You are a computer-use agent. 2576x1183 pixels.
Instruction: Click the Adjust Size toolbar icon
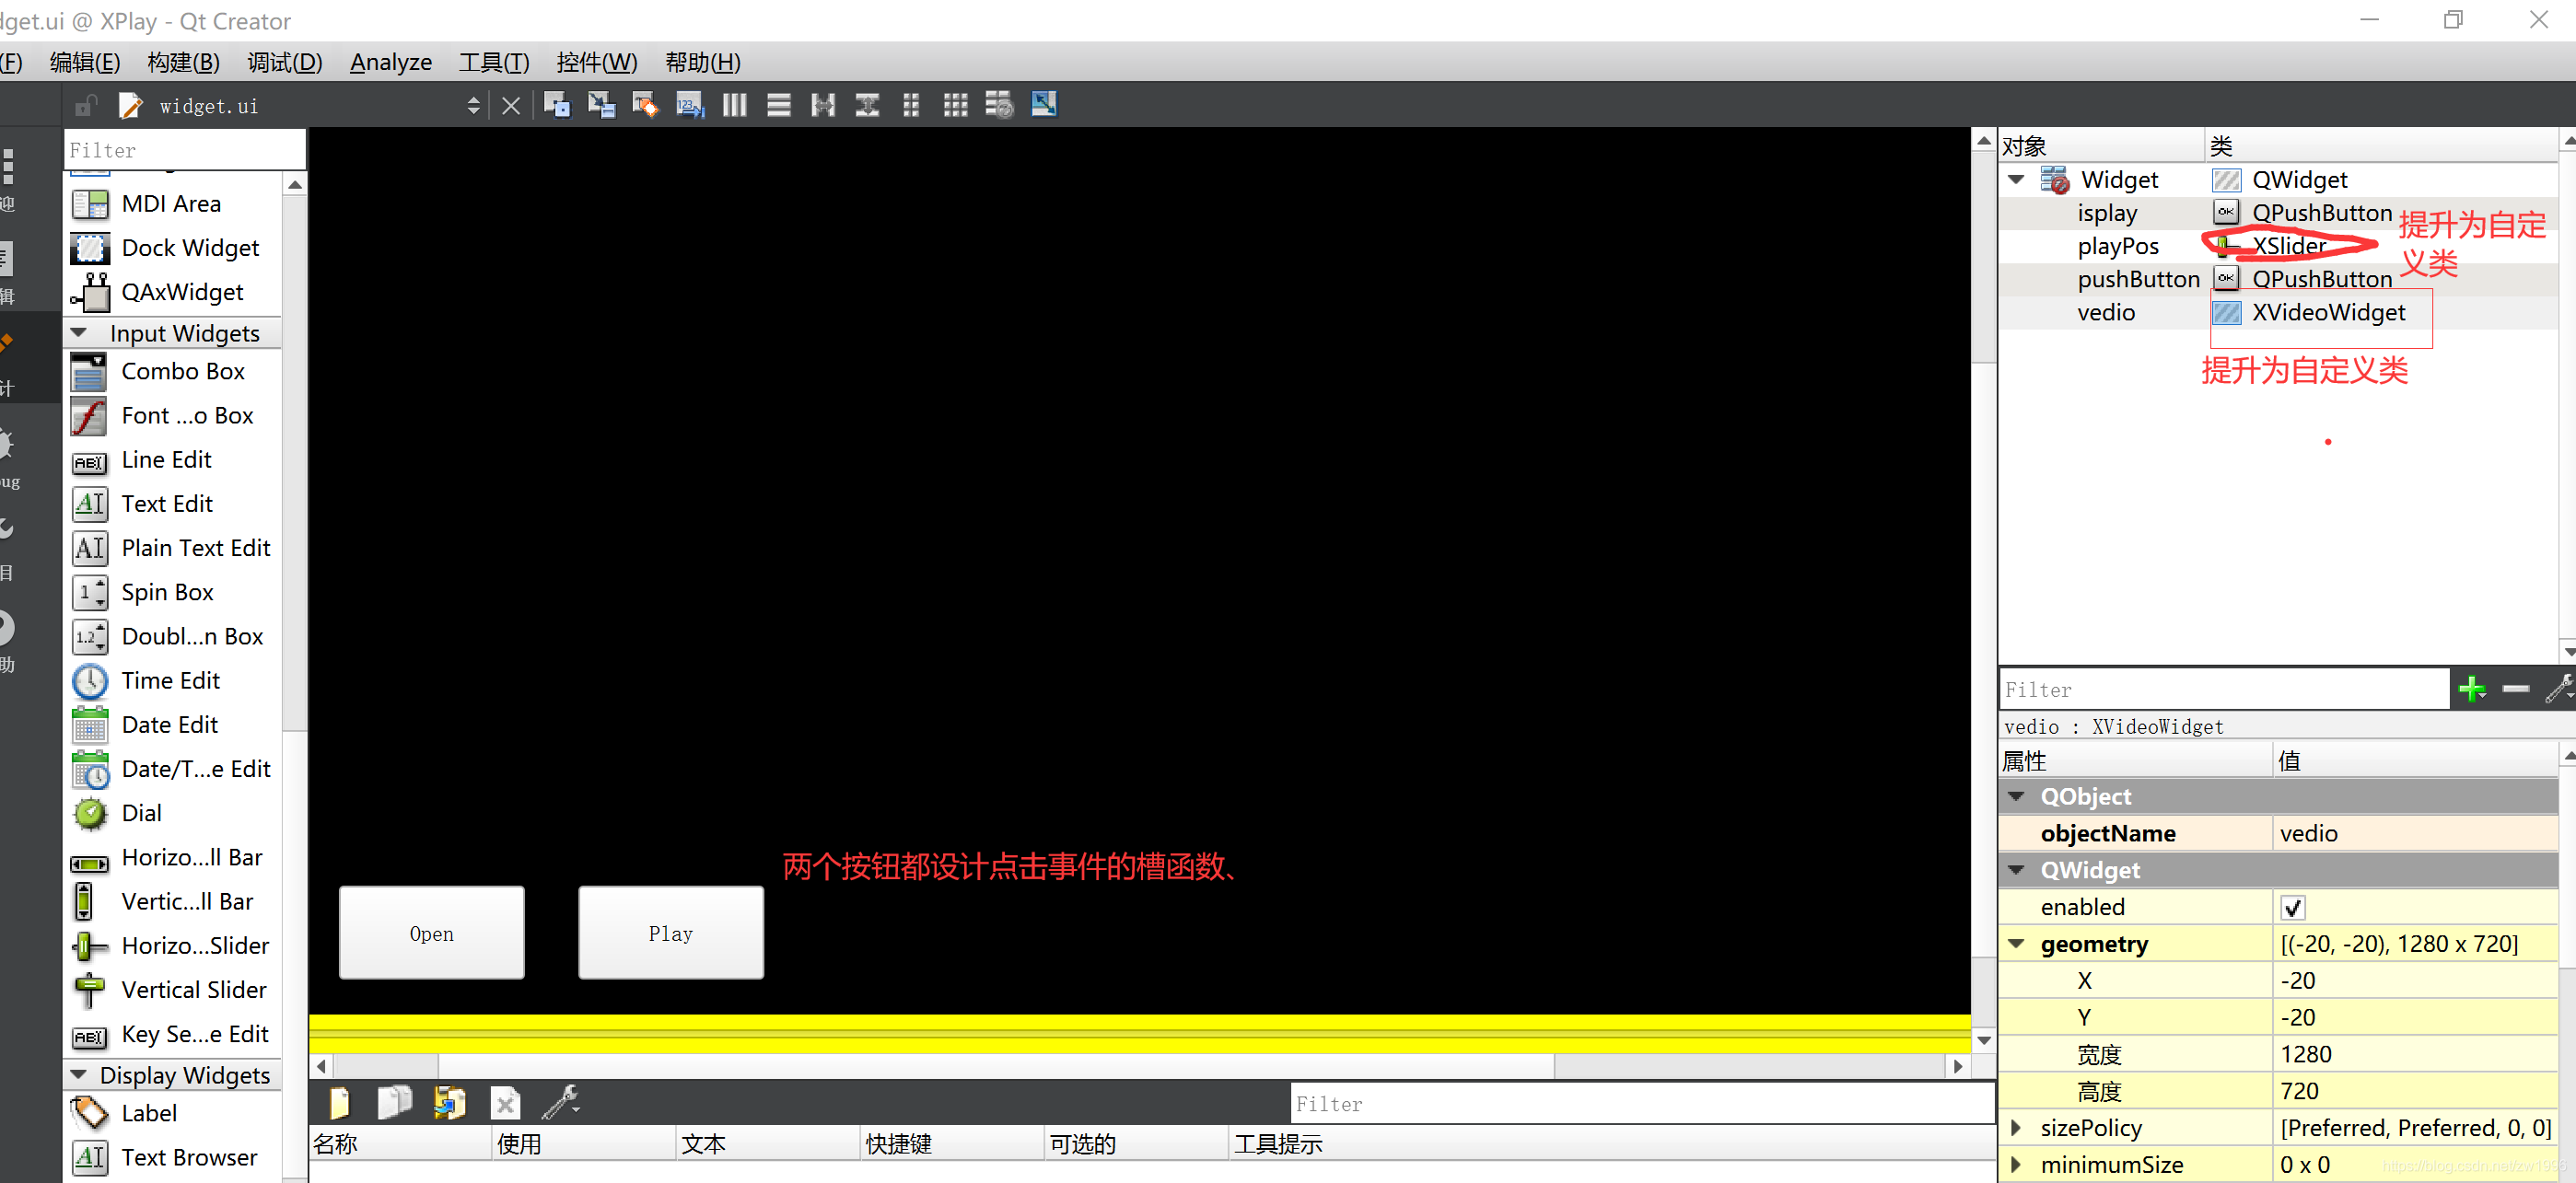1044,104
